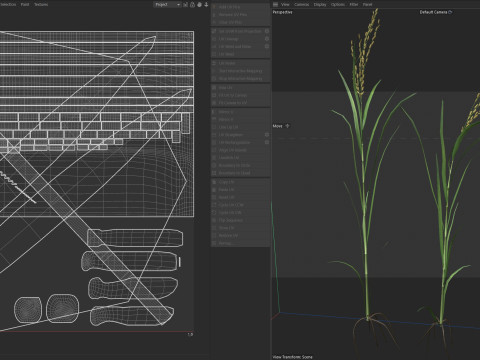This screenshot has height=360, width=480.
Task: Open settings gear for UV Weld and Relax
Action: click(267, 46)
